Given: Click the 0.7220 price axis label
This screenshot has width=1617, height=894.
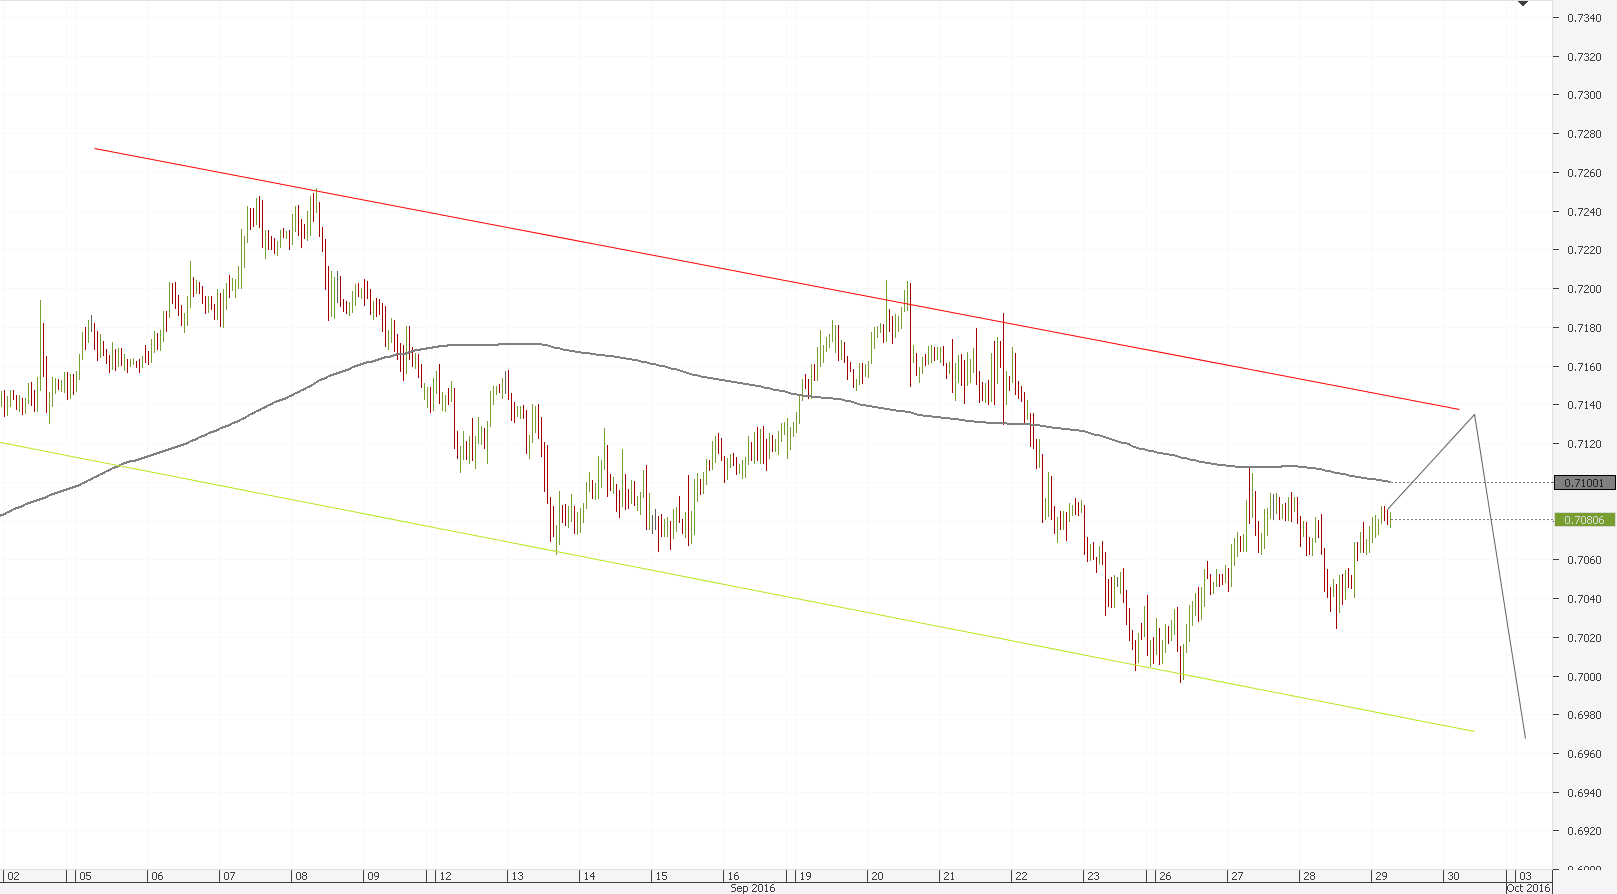Looking at the screenshot, I should 1584,250.
